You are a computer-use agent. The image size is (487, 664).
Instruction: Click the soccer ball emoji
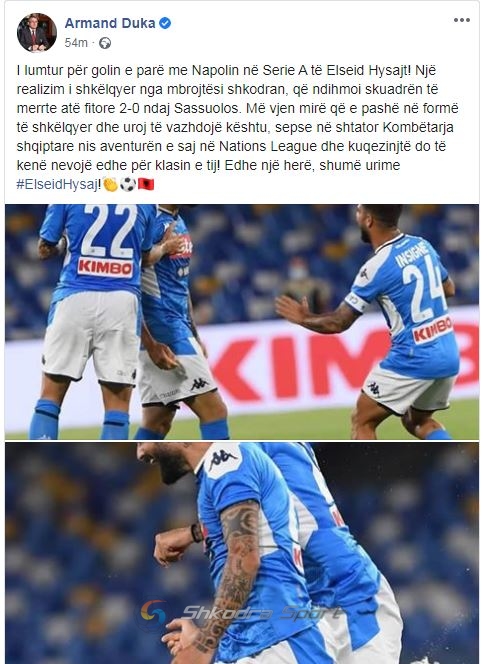click(x=128, y=185)
